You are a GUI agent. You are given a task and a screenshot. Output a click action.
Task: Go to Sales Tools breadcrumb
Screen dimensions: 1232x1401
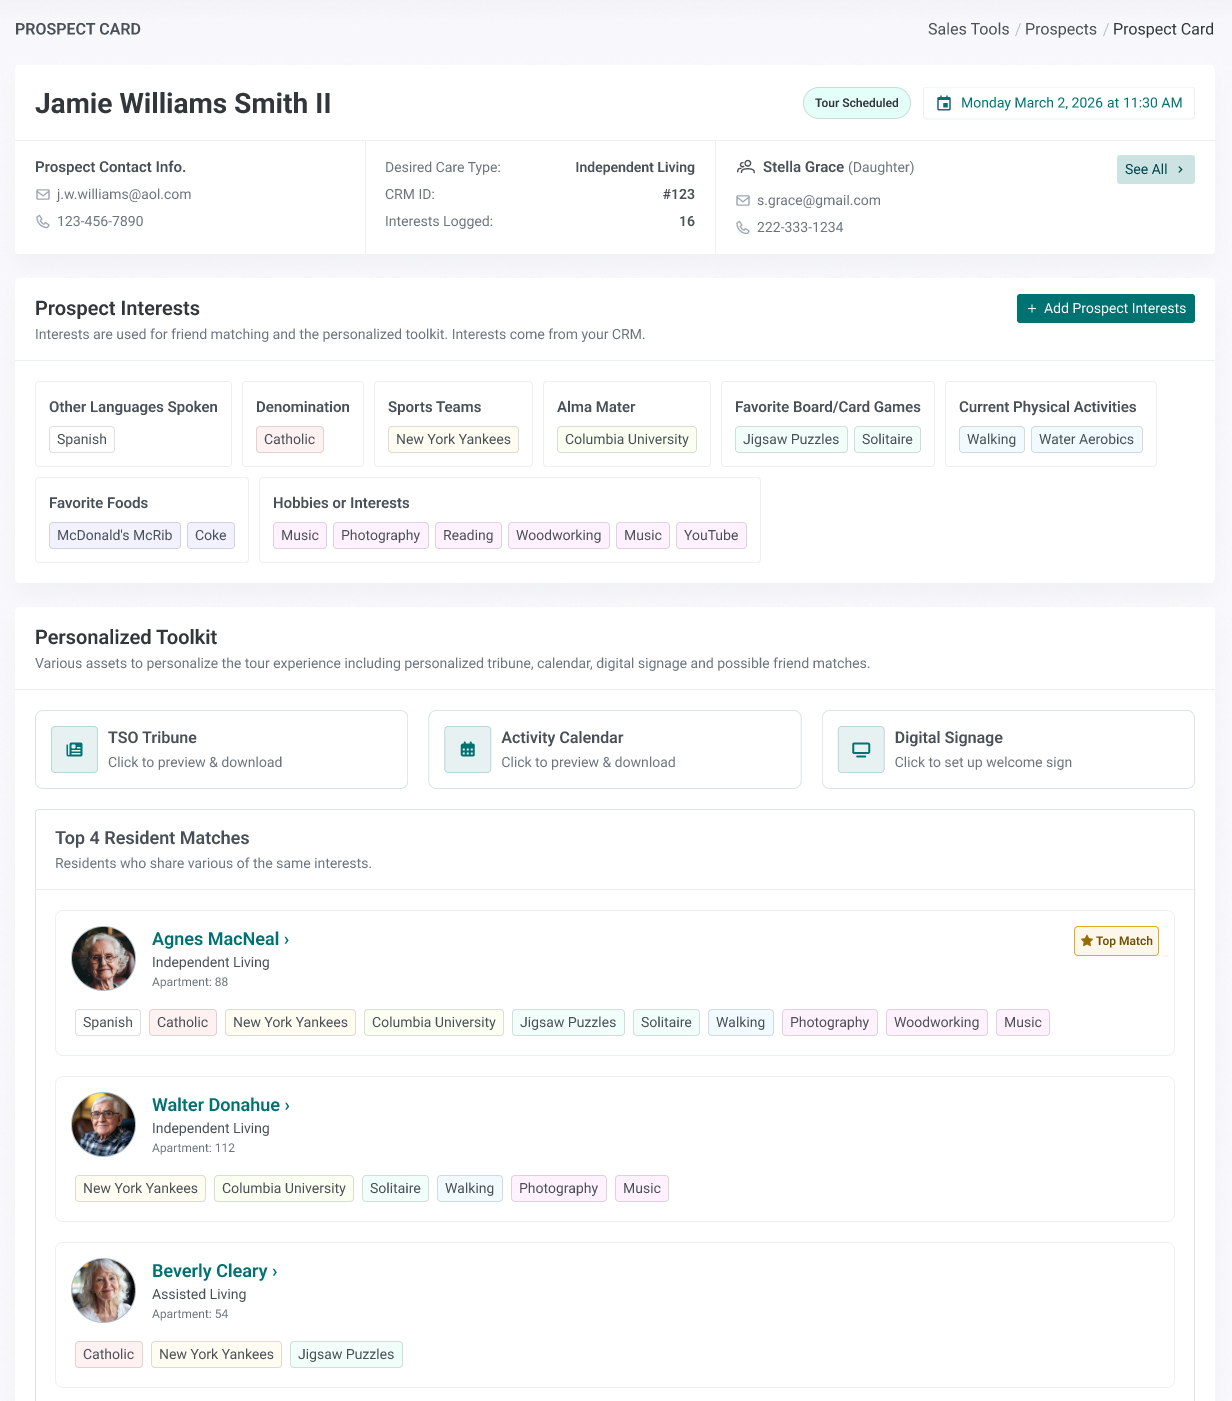[968, 29]
